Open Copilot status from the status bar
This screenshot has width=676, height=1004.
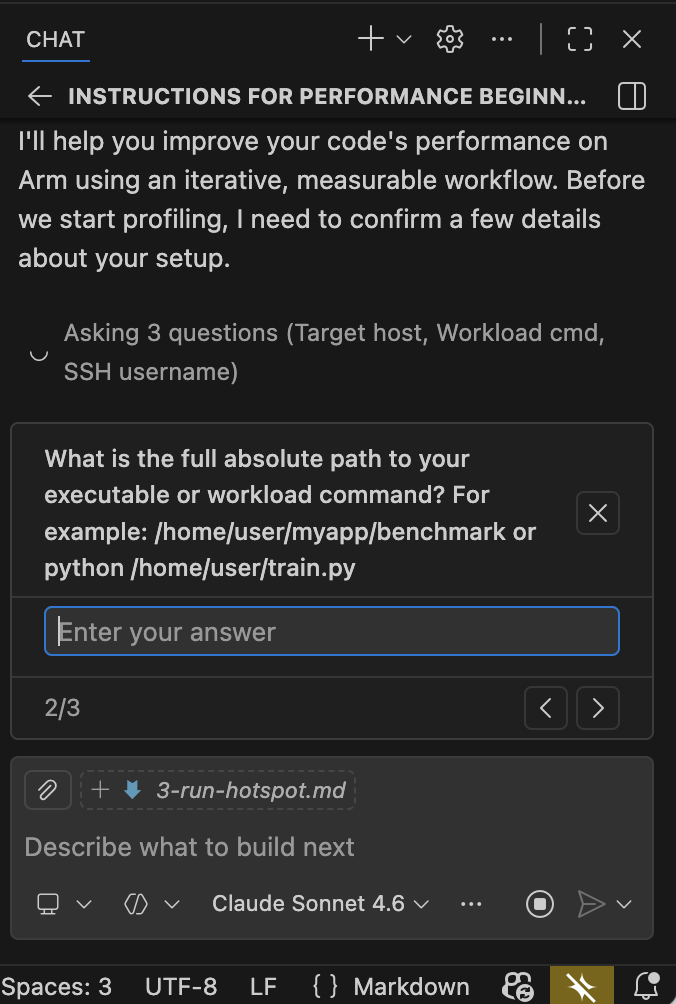tap(519, 985)
